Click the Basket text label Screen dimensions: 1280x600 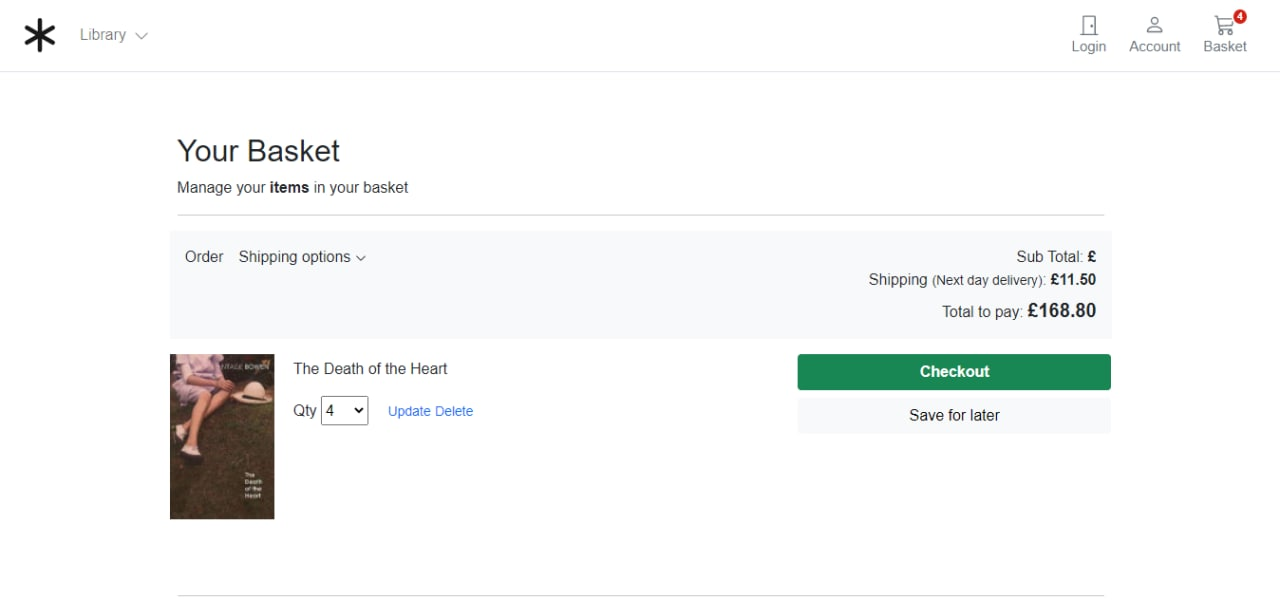(x=1225, y=47)
